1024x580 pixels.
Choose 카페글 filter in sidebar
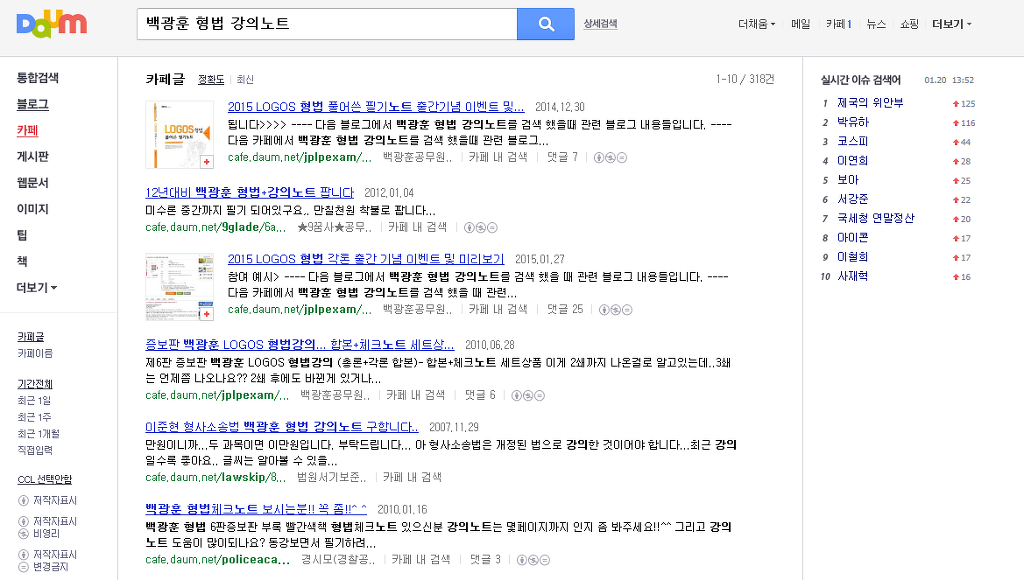tap(31, 336)
